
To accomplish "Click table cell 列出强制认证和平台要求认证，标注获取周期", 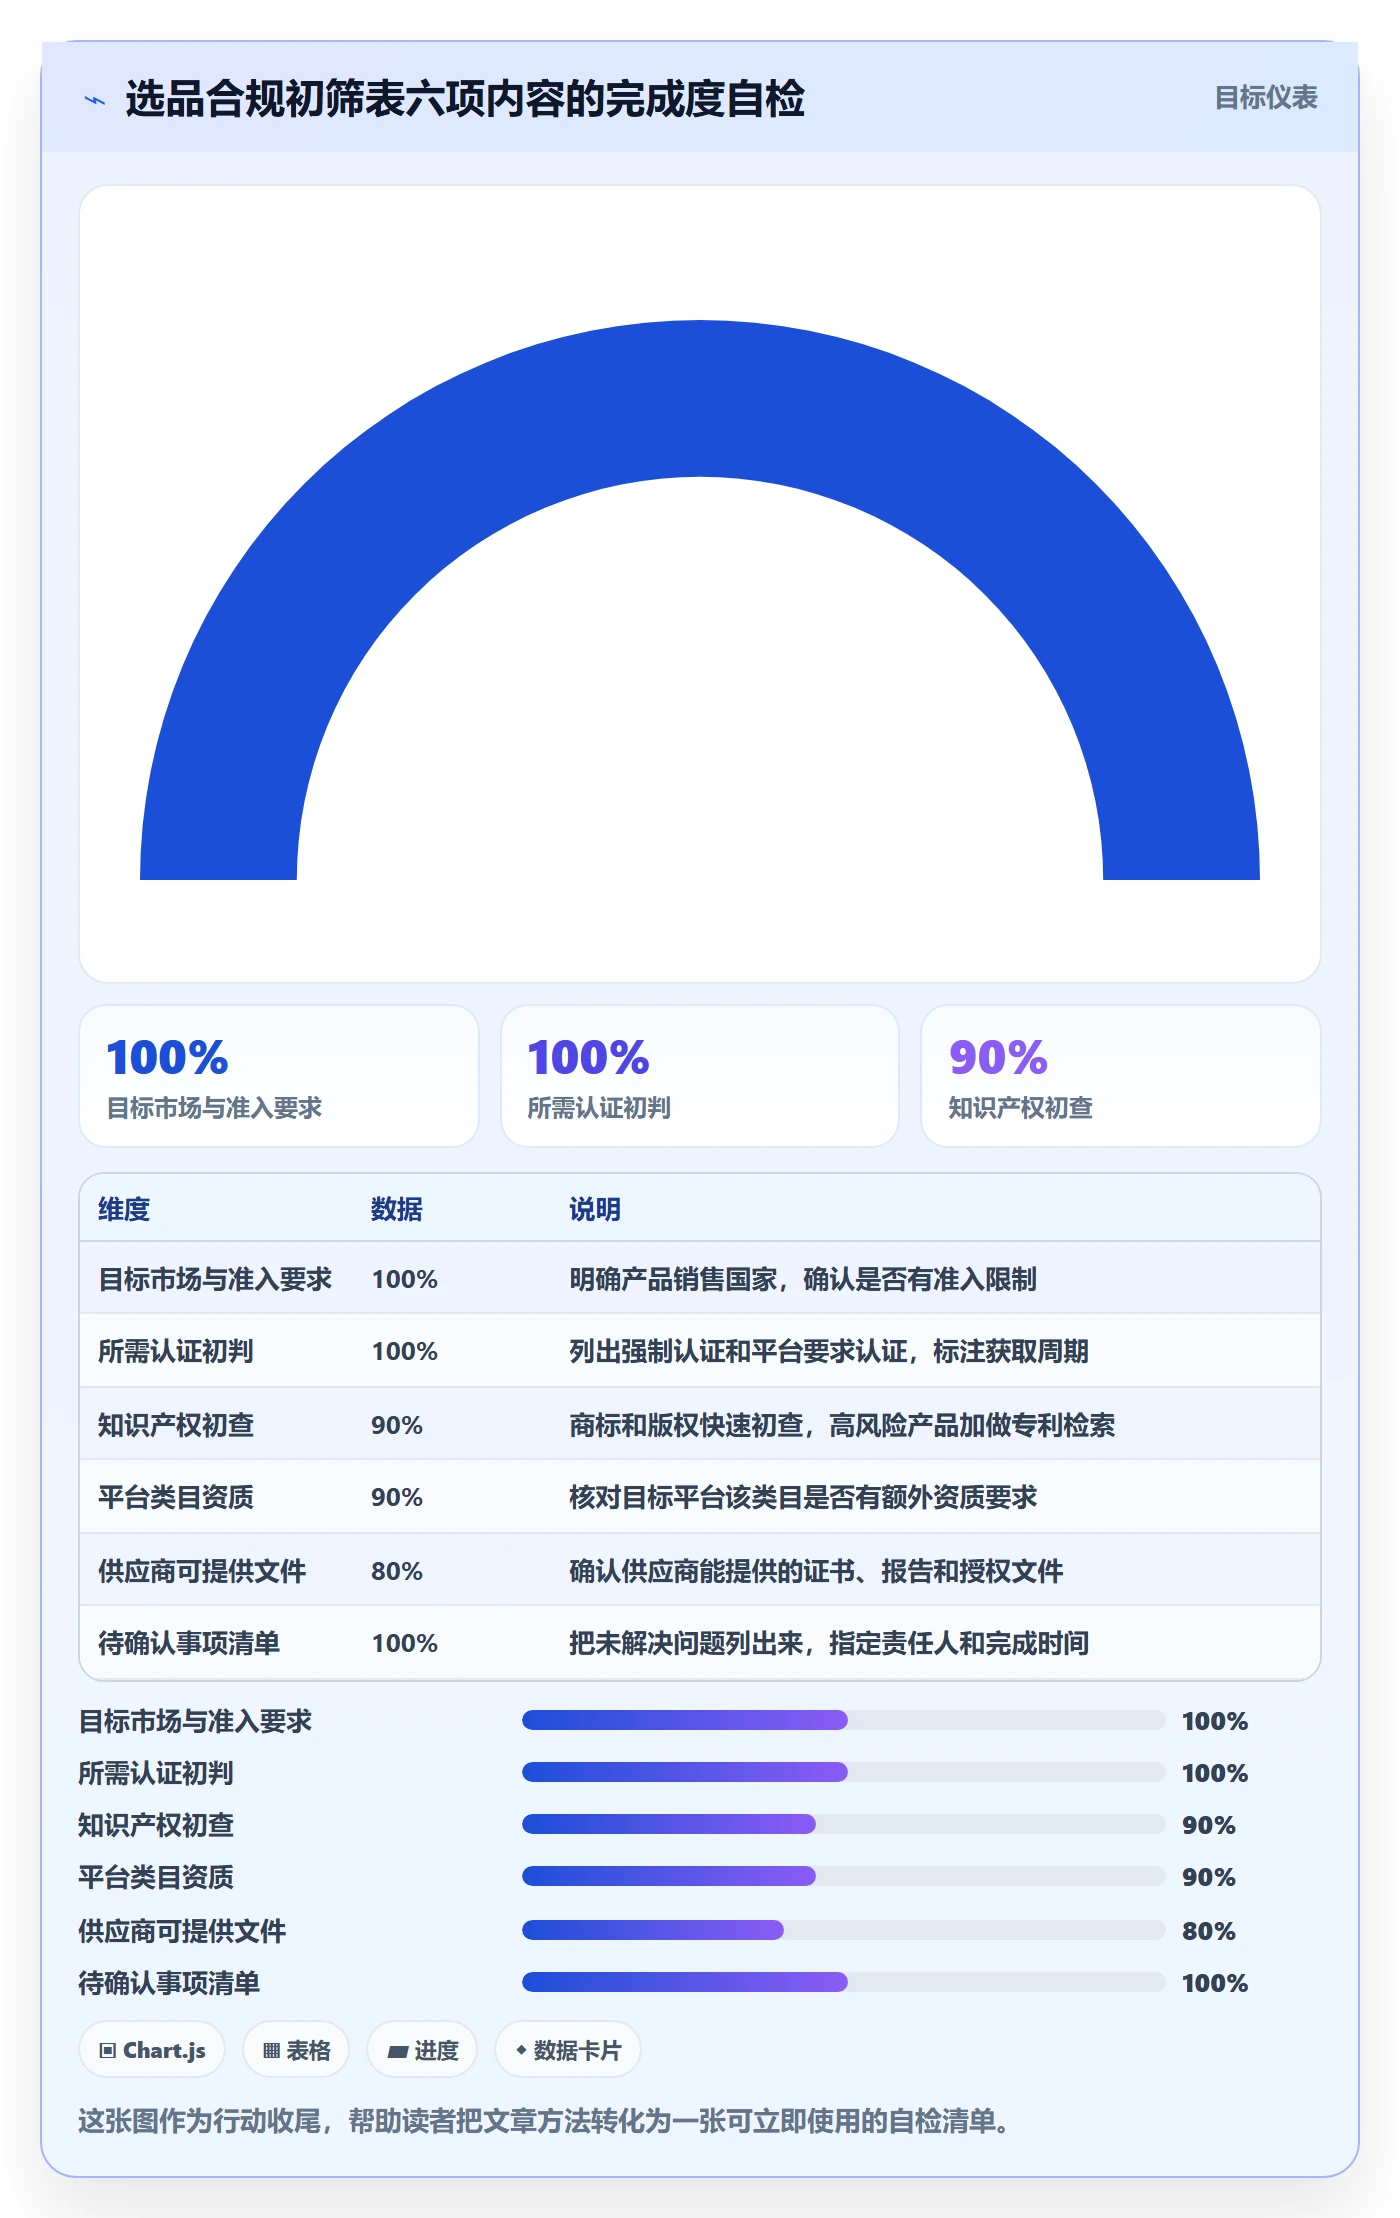I will 829,1351.
